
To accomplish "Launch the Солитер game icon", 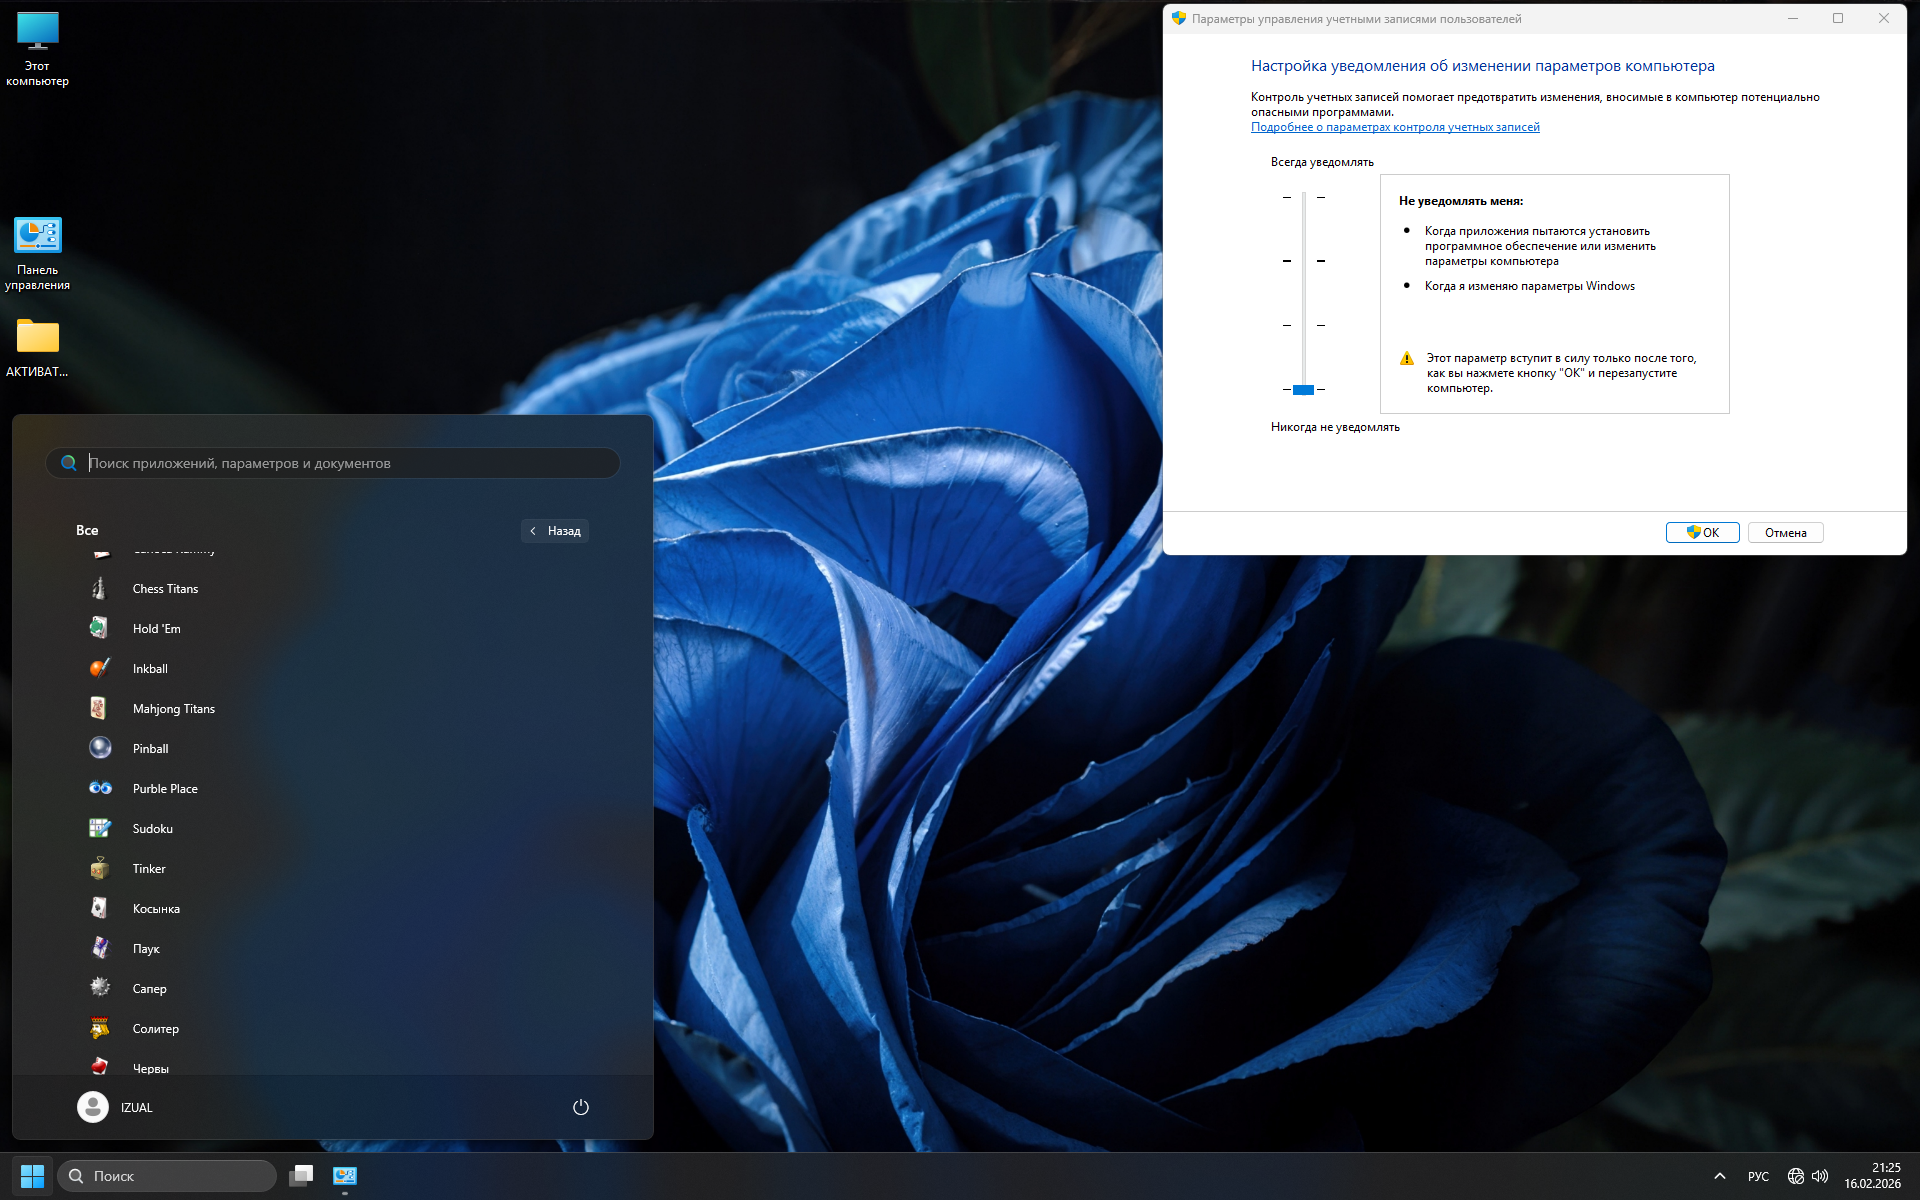I will coord(99,1029).
